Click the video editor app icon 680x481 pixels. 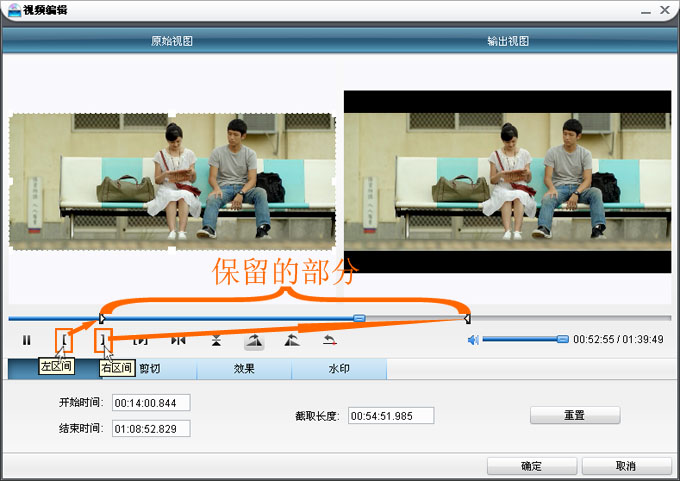click(14, 10)
